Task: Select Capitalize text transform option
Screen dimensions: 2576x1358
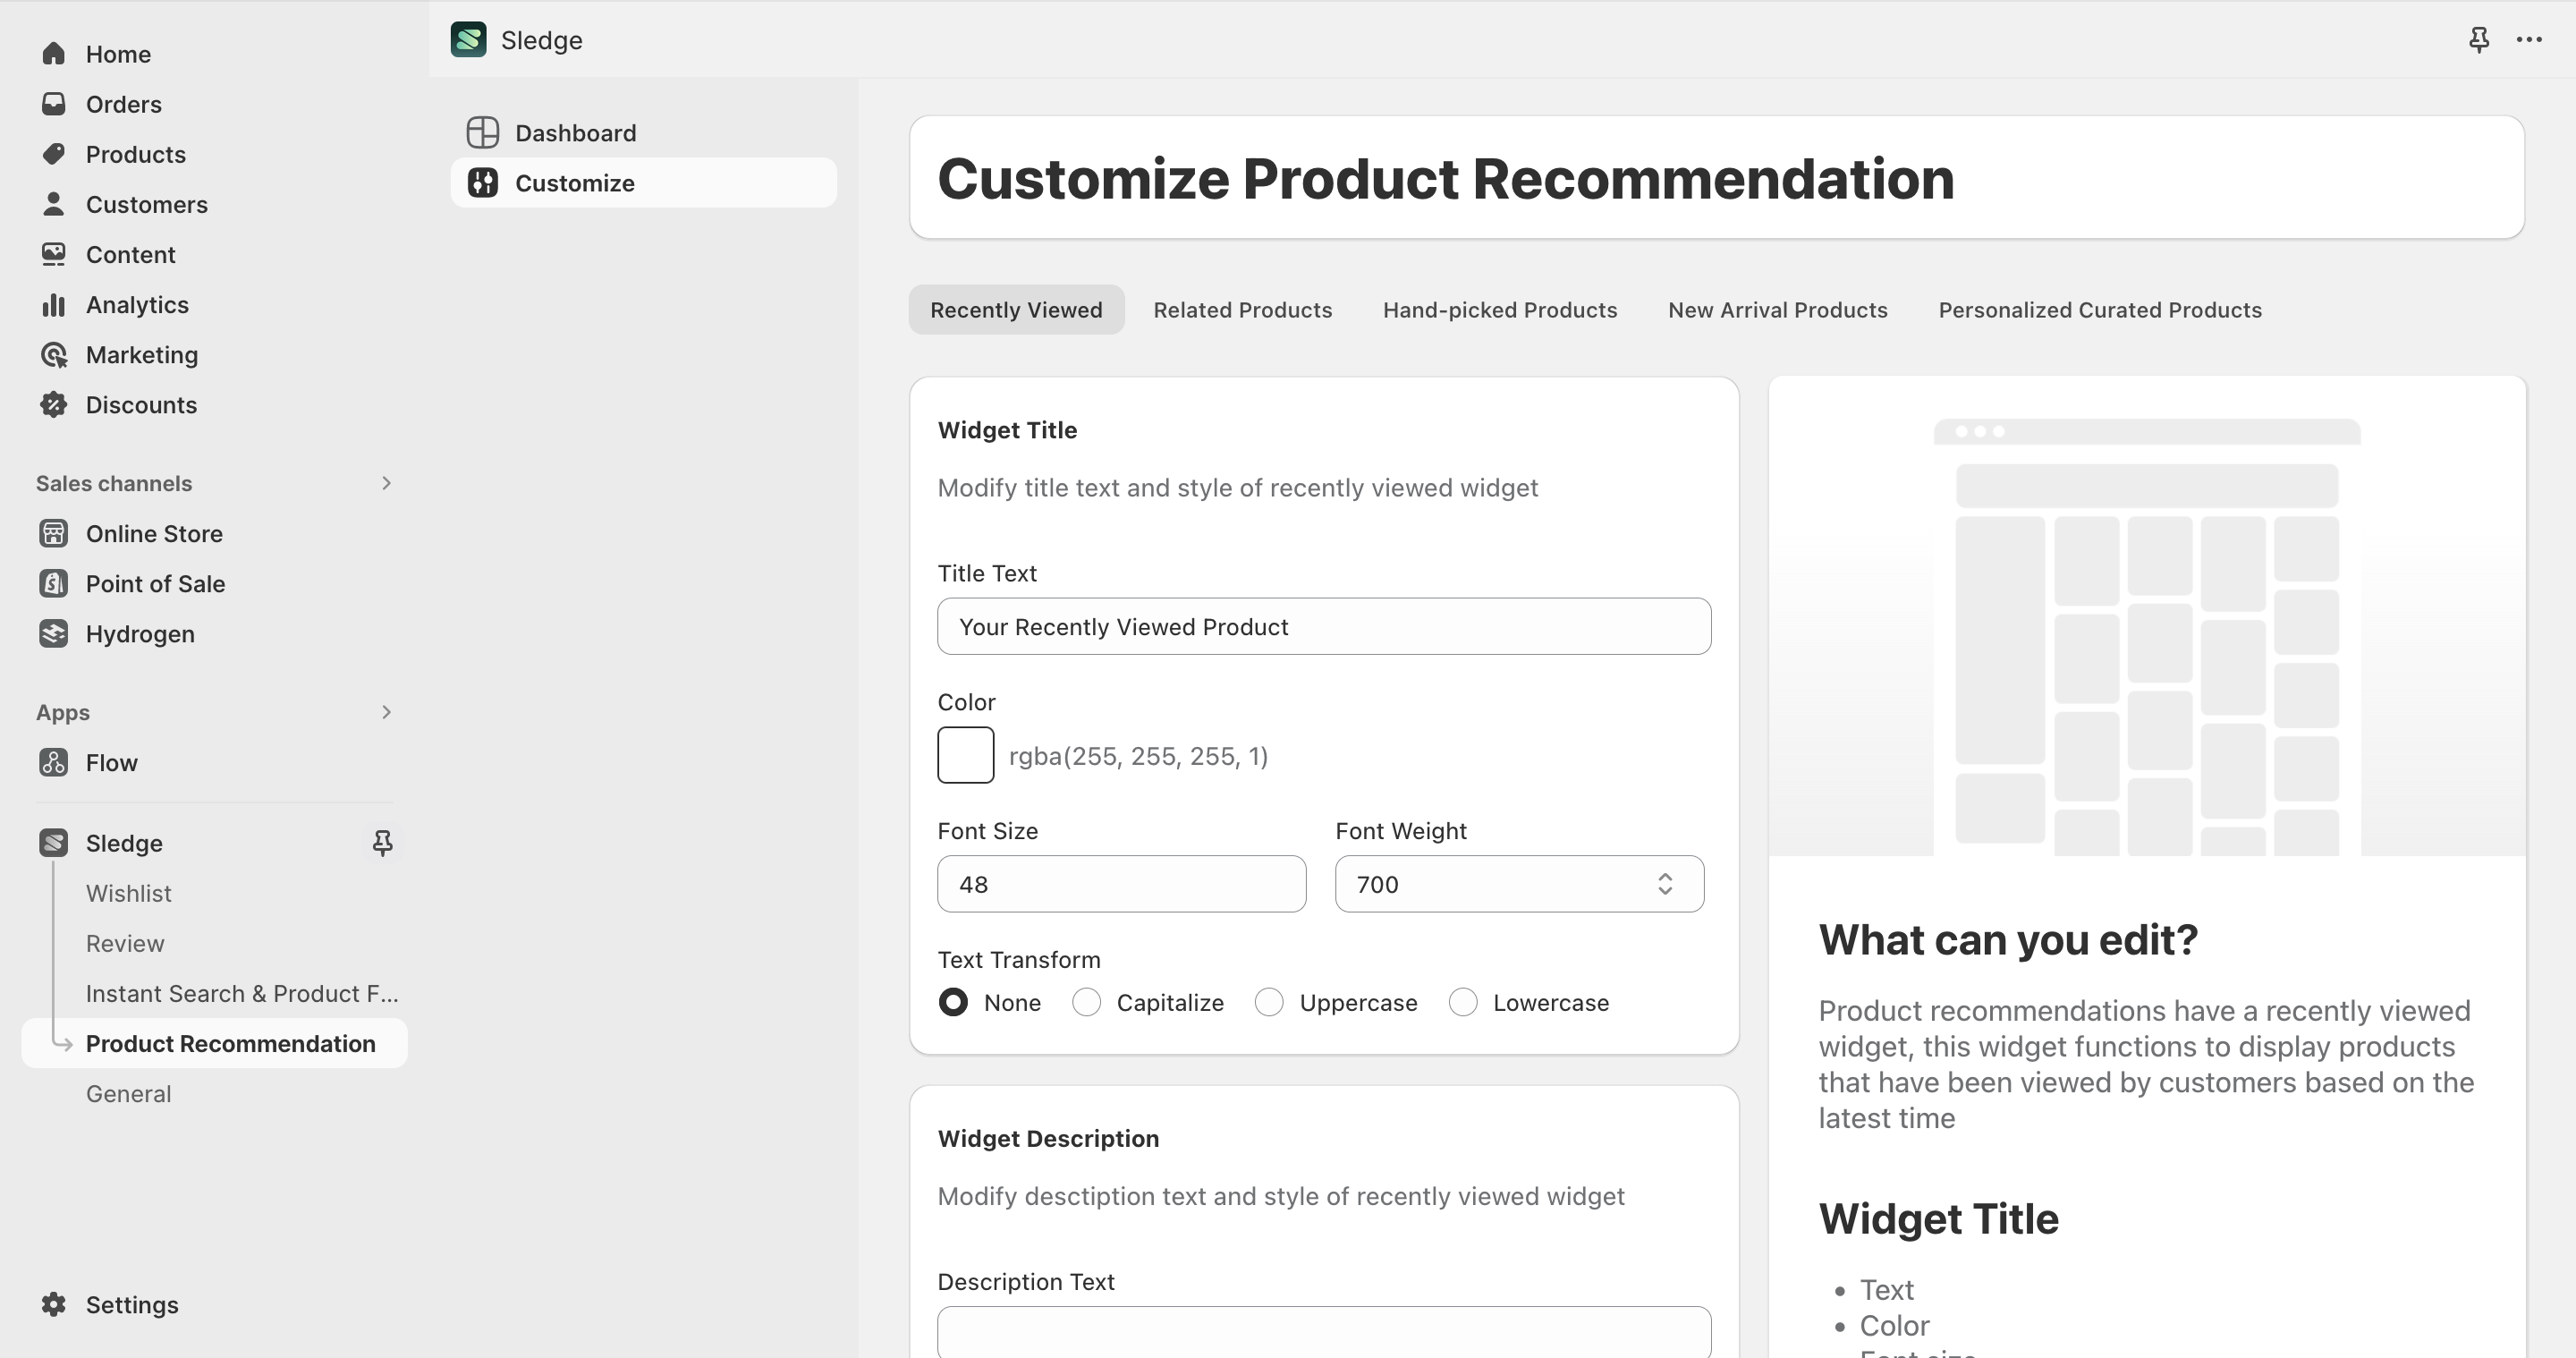Action: tap(1087, 1003)
